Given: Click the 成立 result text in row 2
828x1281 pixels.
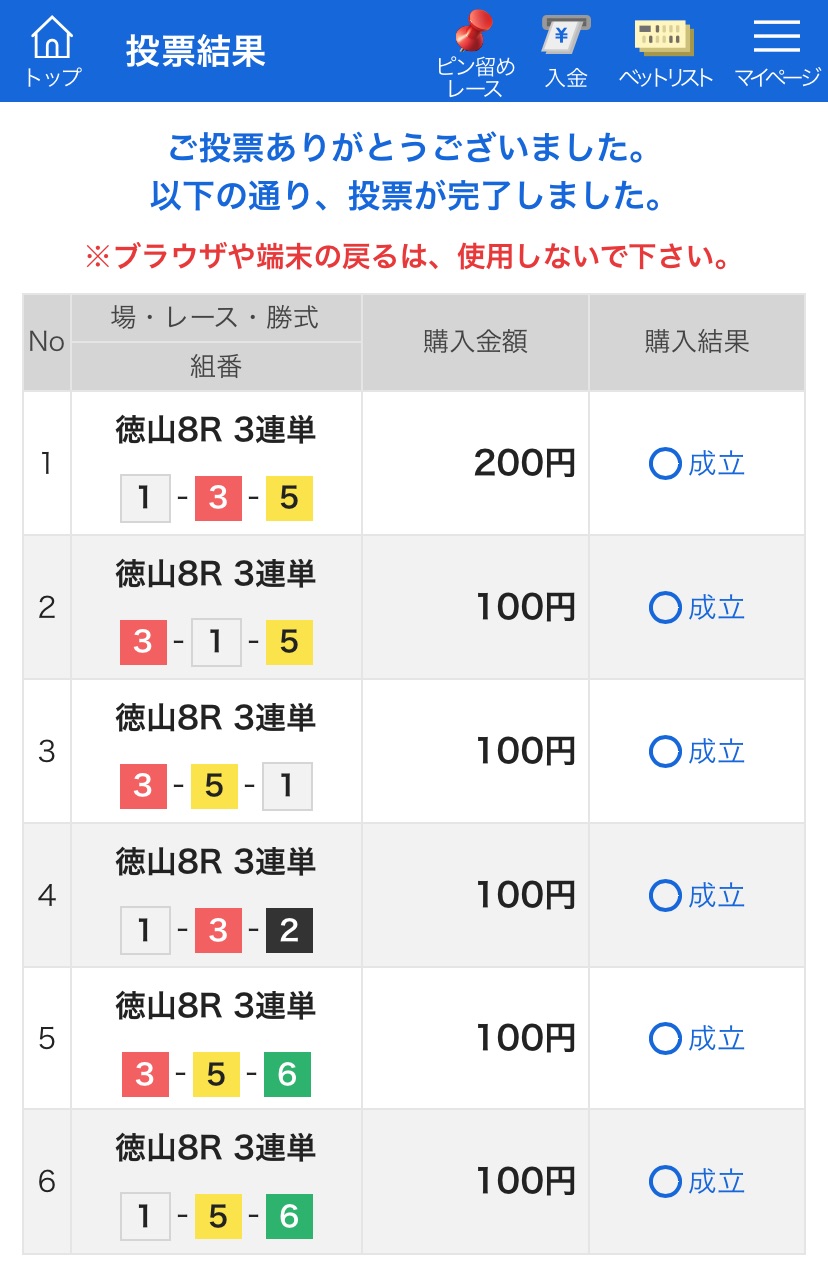Looking at the screenshot, I should click(717, 607).
